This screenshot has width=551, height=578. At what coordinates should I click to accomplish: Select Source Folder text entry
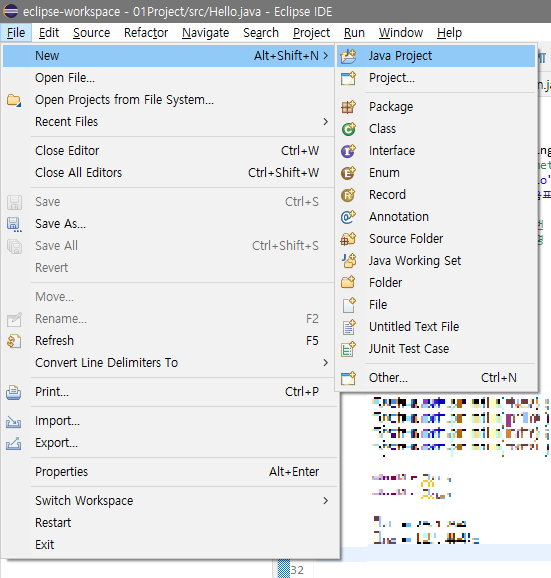pos(406,238)
